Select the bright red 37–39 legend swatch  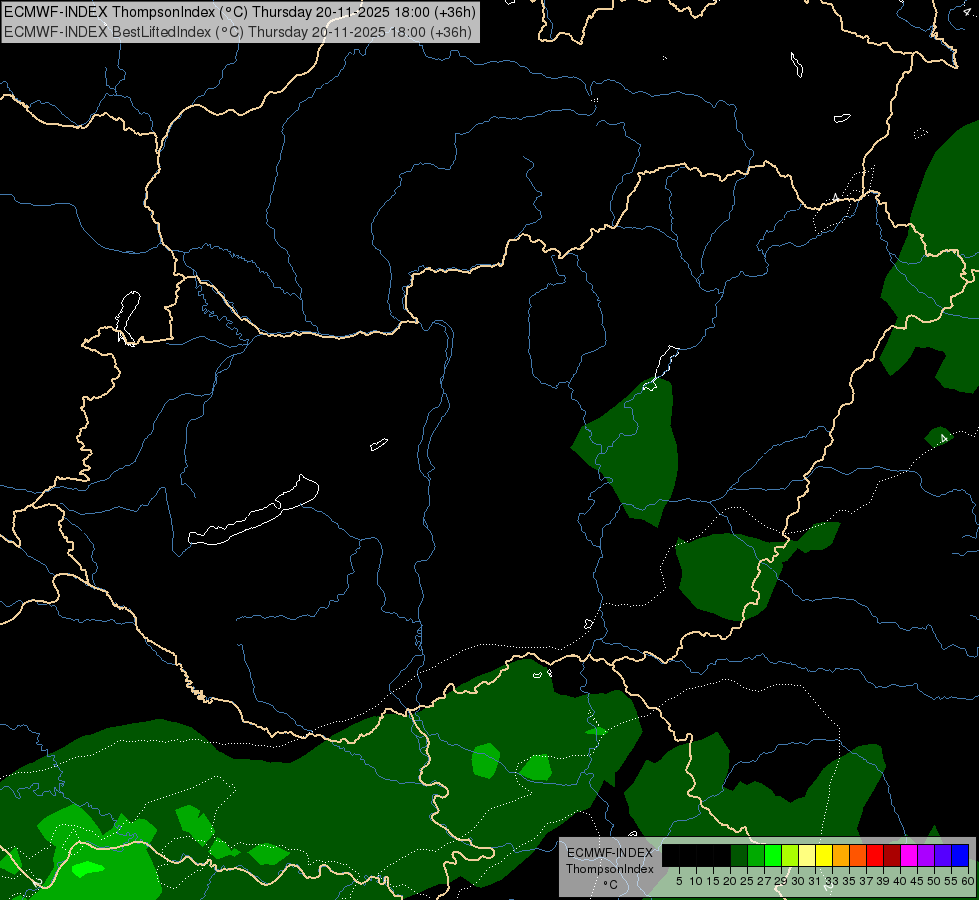875,855
